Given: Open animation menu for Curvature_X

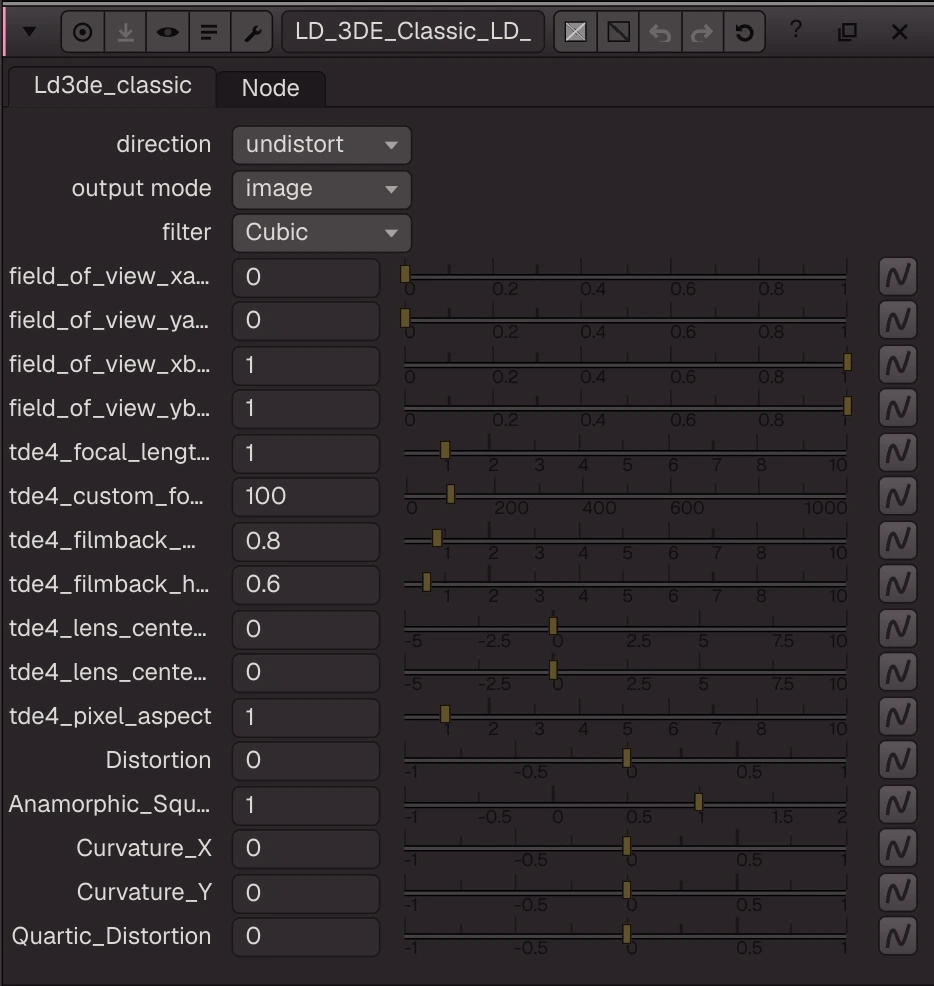Looking at the screenshot, I should click(x=898, y=849).
